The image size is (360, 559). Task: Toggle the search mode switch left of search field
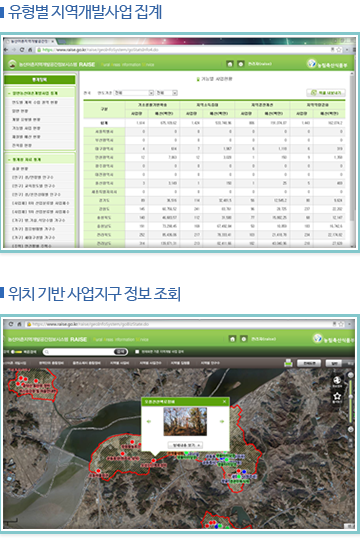pyautogui.click(x=16, y=352)
